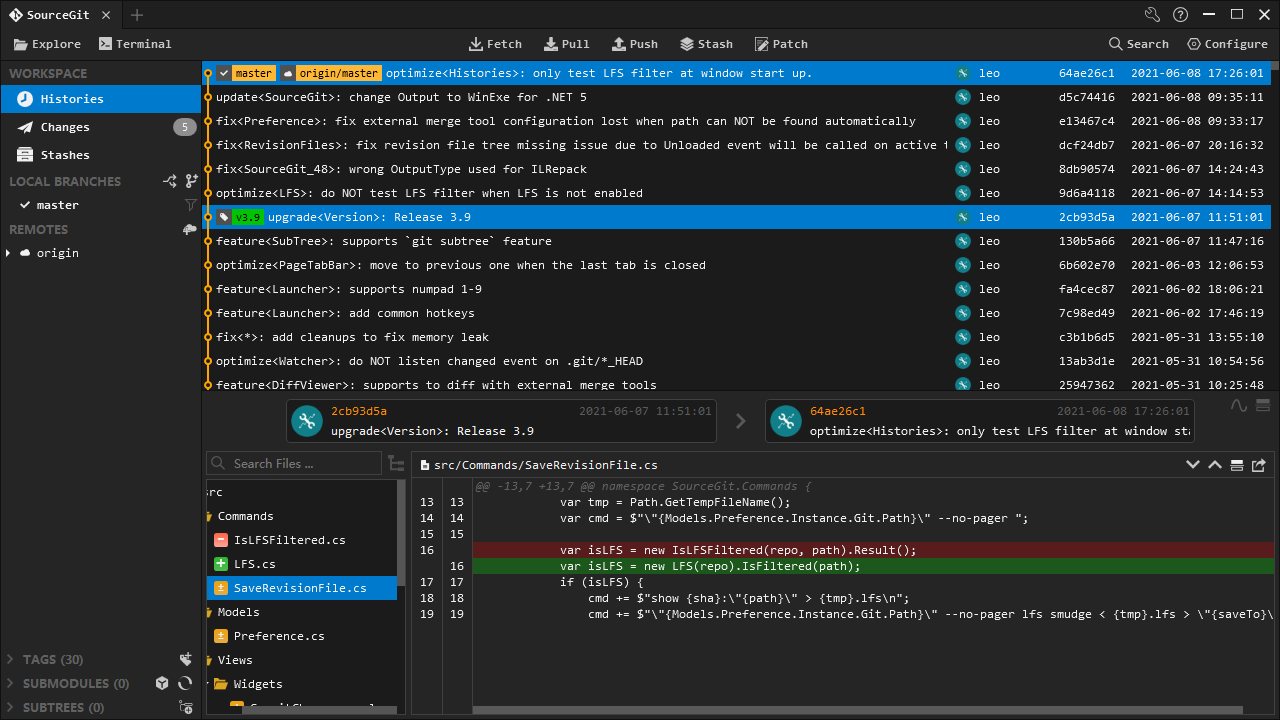The width and height of the screenshot is (1280, 720).
Task: Select Stashes in workspace sidebar
Action: tap(101, 155)
